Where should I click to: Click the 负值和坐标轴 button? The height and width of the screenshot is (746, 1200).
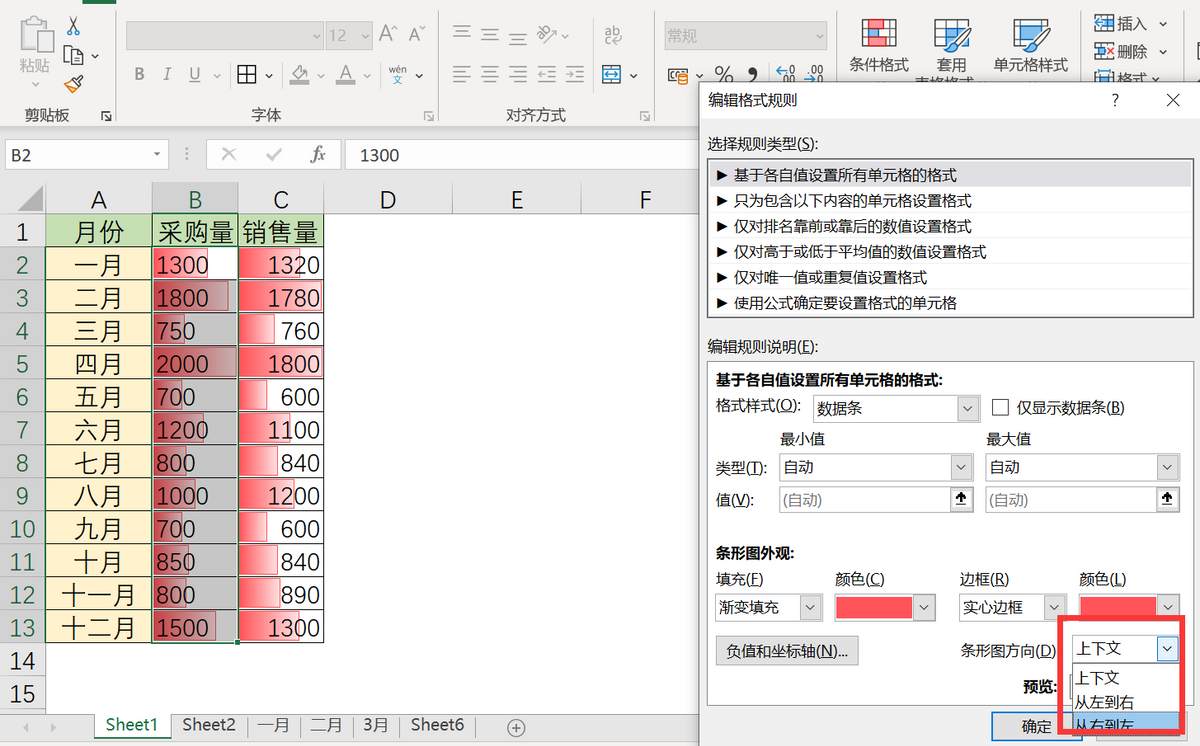coord(787,651)
